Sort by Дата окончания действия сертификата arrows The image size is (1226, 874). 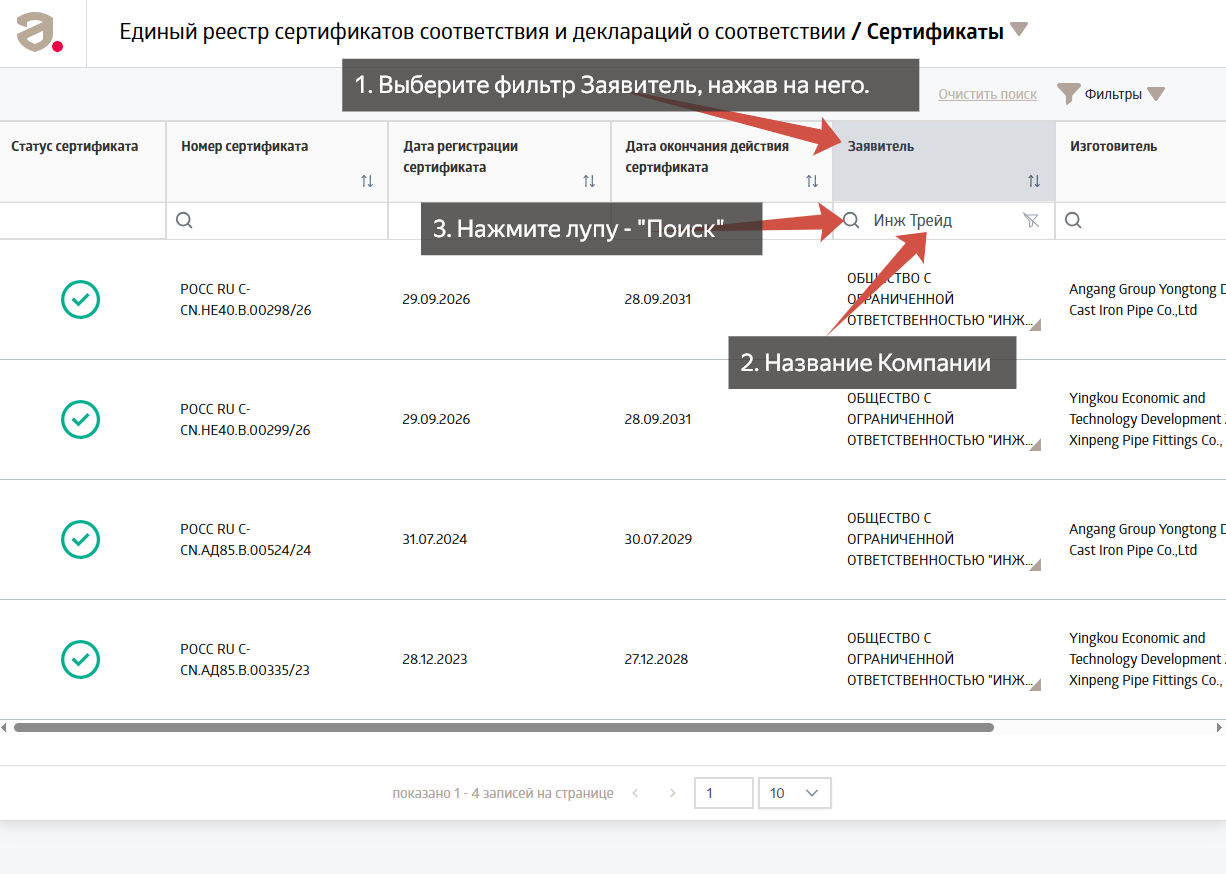pyautogui.click(x=812, y=181)
